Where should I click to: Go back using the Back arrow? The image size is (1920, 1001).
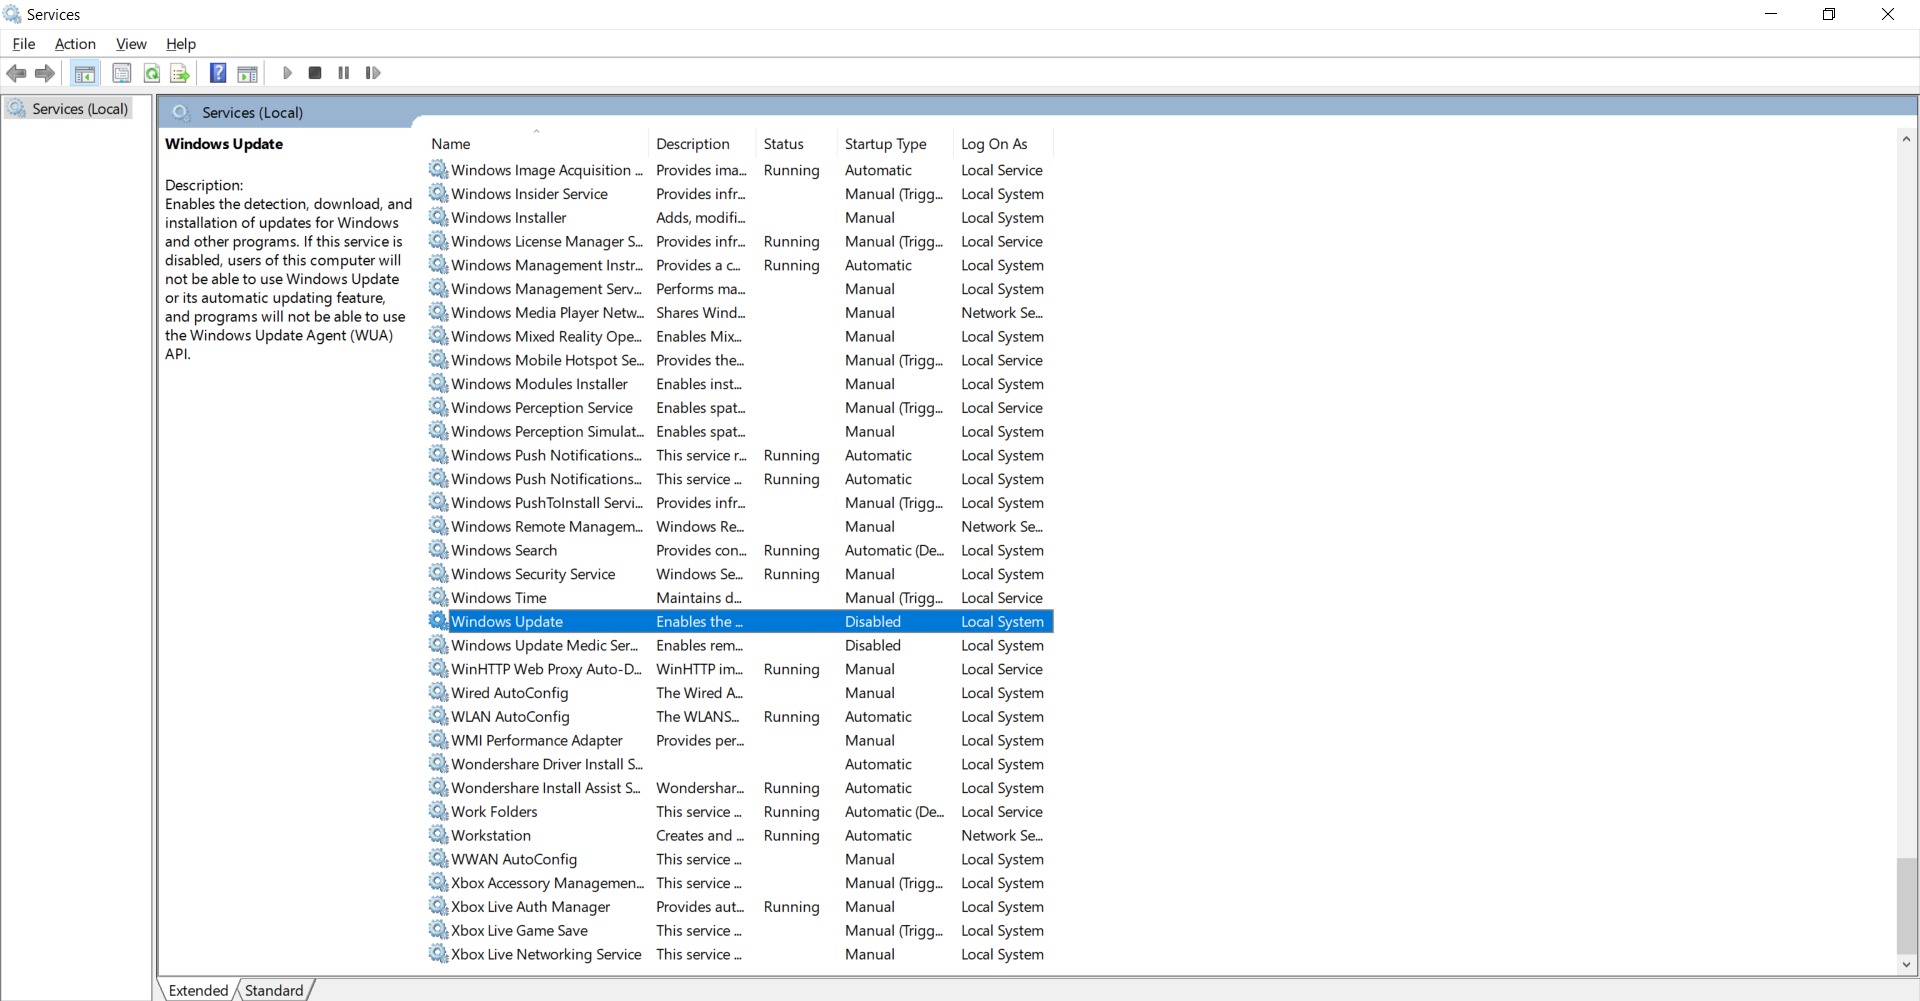tap(16, 73)
